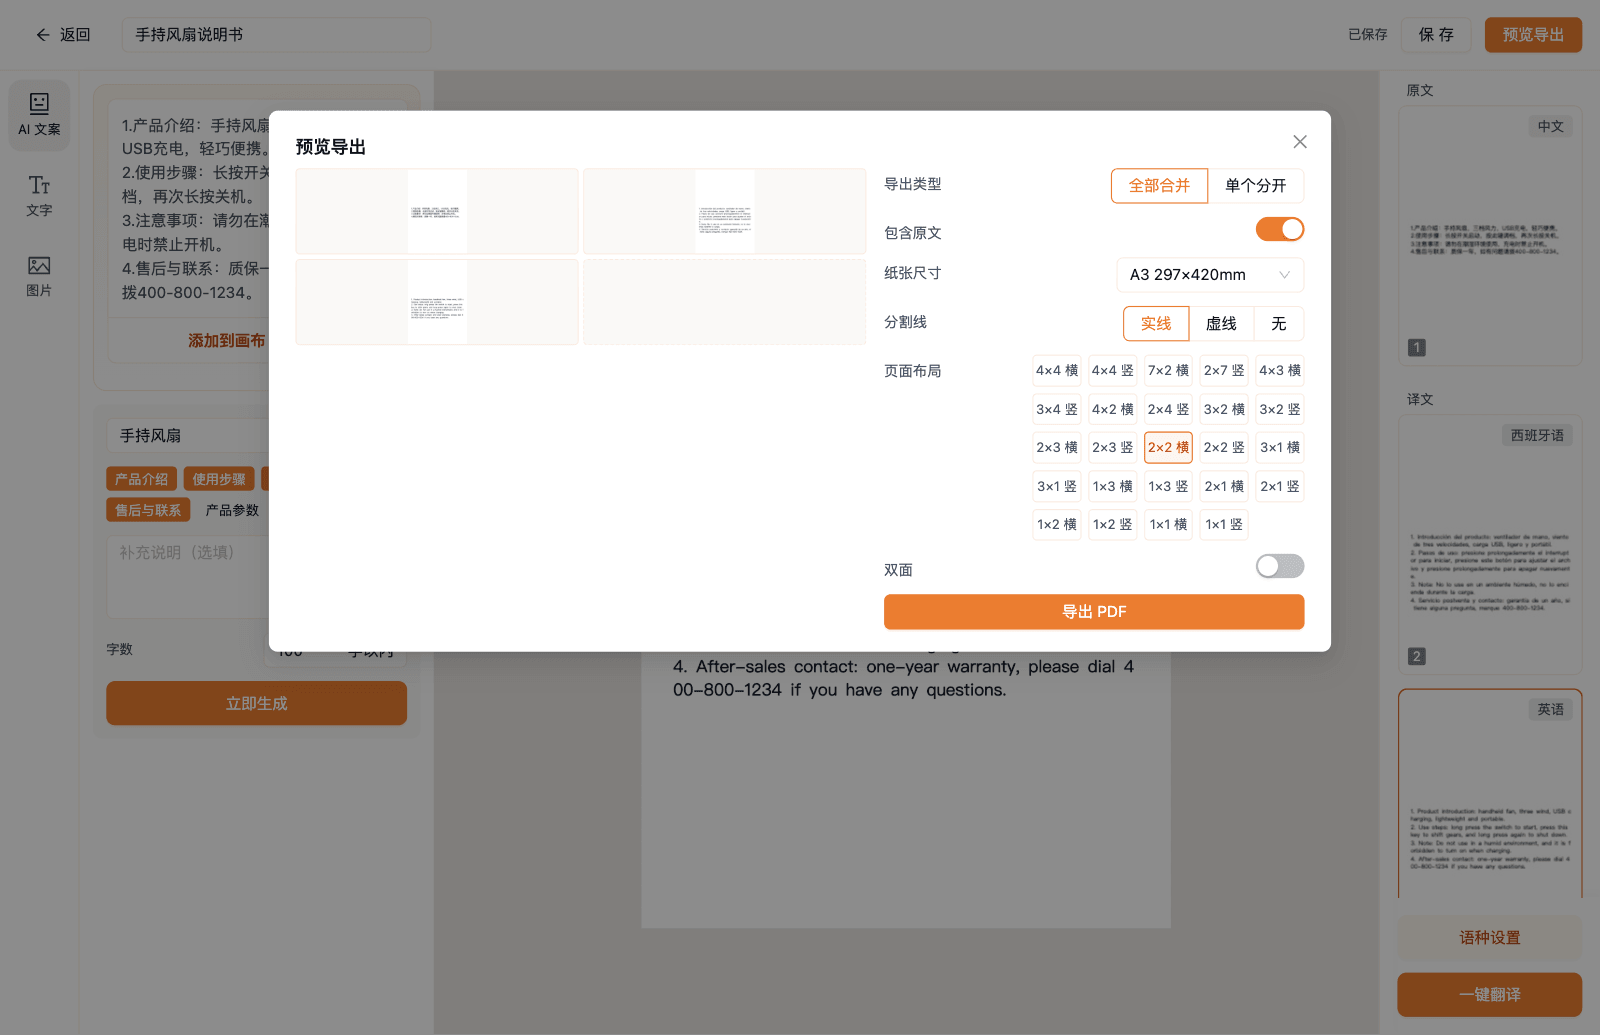Click the 全部合并 export type tab

(x=1159, y=186)
